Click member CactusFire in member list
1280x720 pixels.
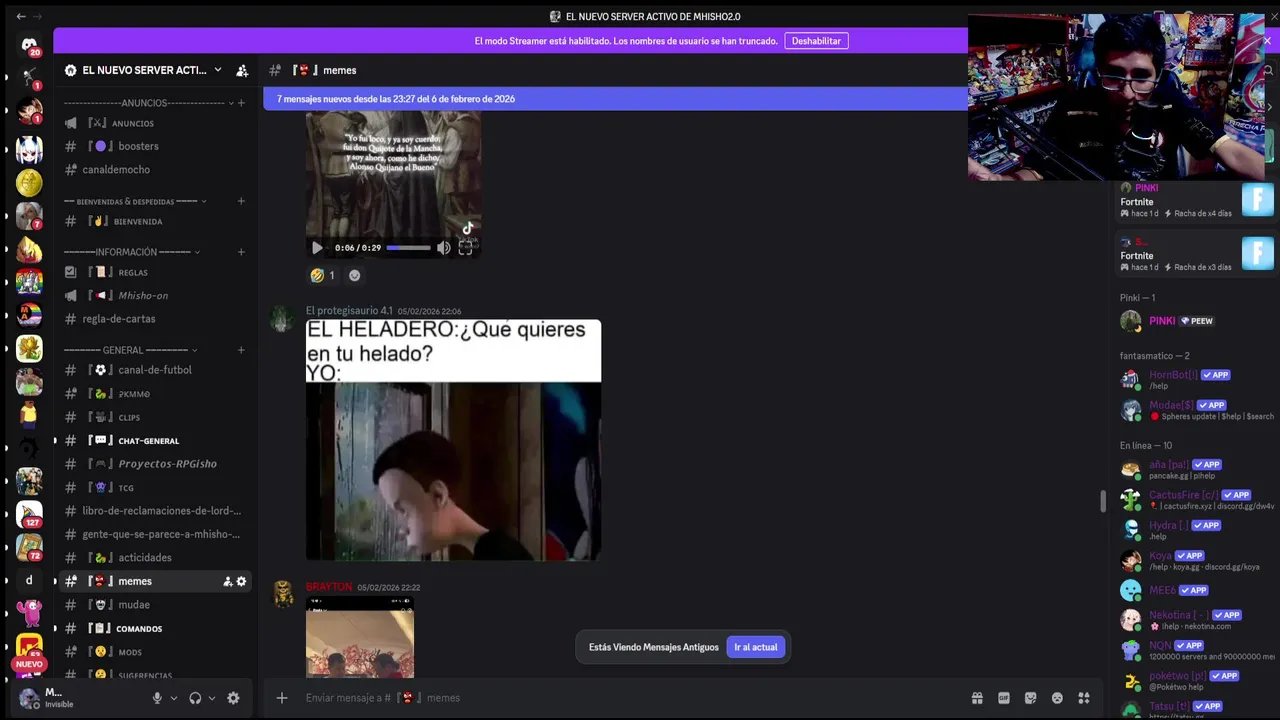tap(1195, 500)
